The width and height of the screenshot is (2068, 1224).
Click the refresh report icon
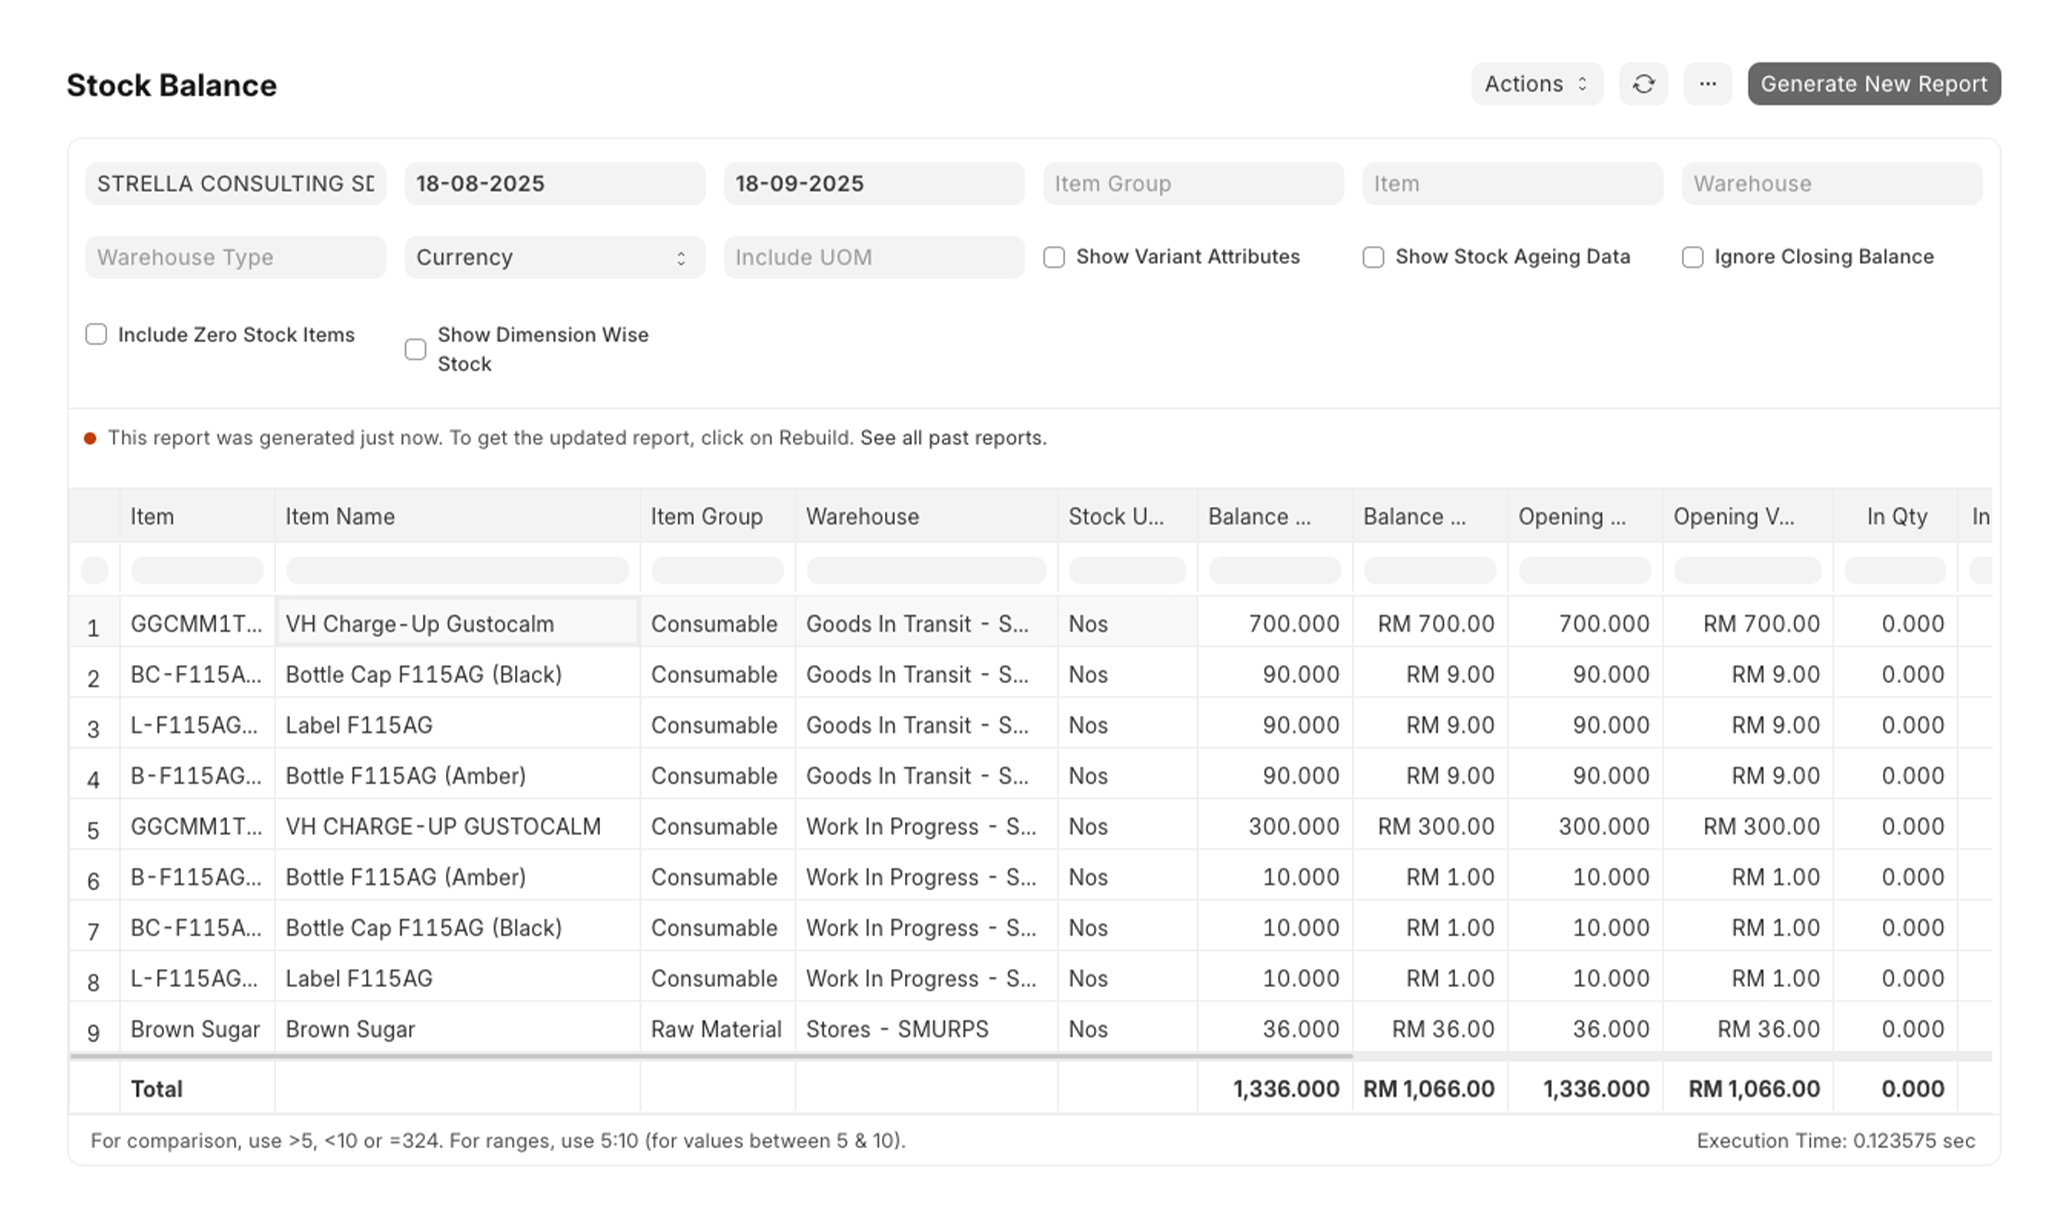coord(1643,84)
